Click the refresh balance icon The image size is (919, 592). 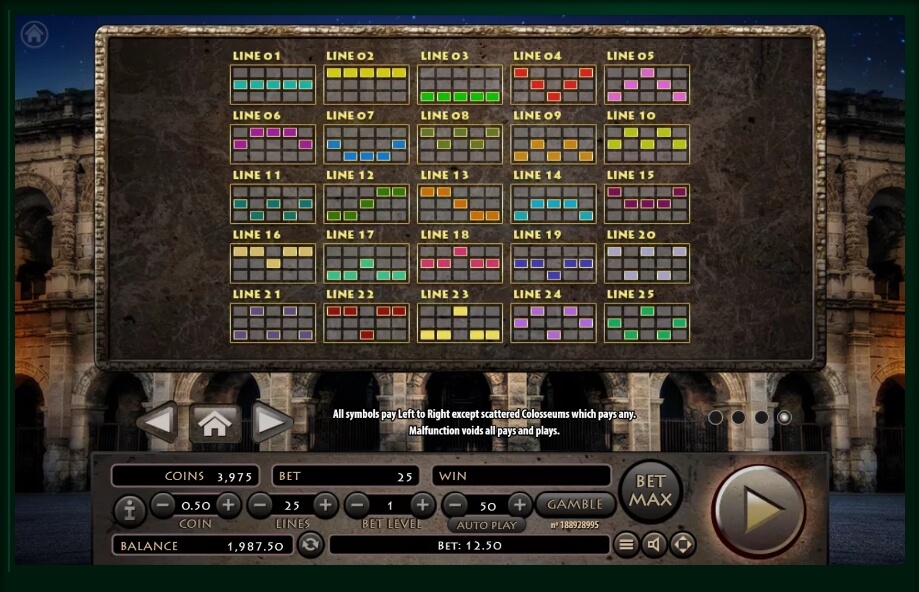pyautogui.click(x=311, y=545)
